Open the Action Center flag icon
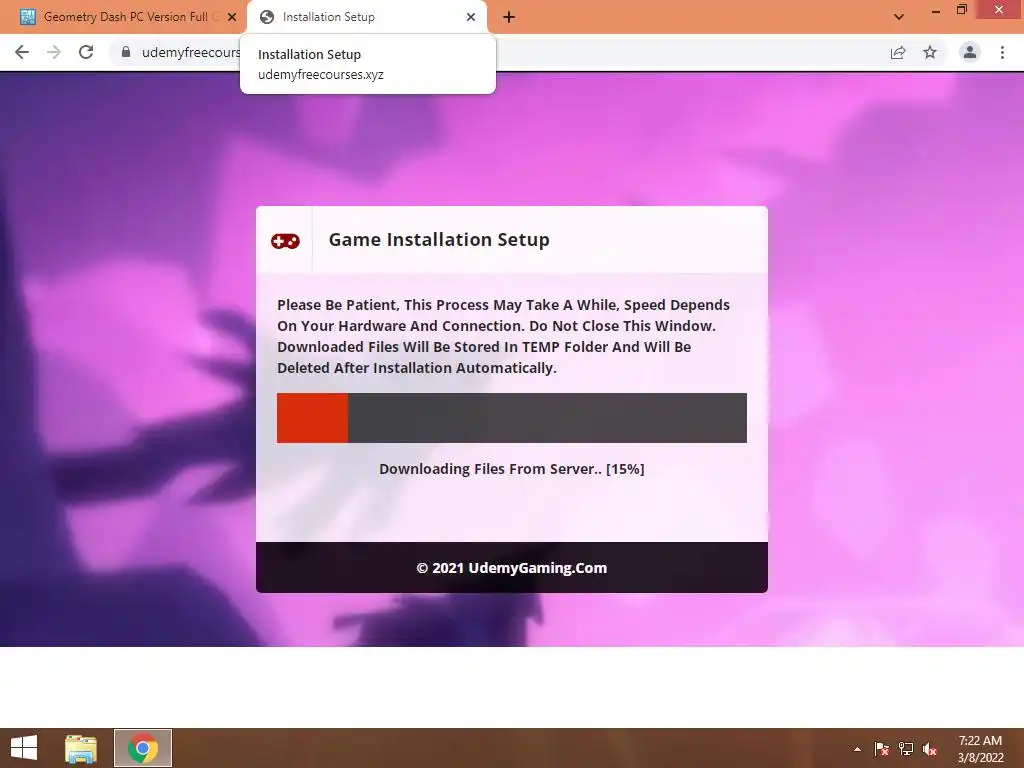The image size is (1024, 768). [882, 748]
